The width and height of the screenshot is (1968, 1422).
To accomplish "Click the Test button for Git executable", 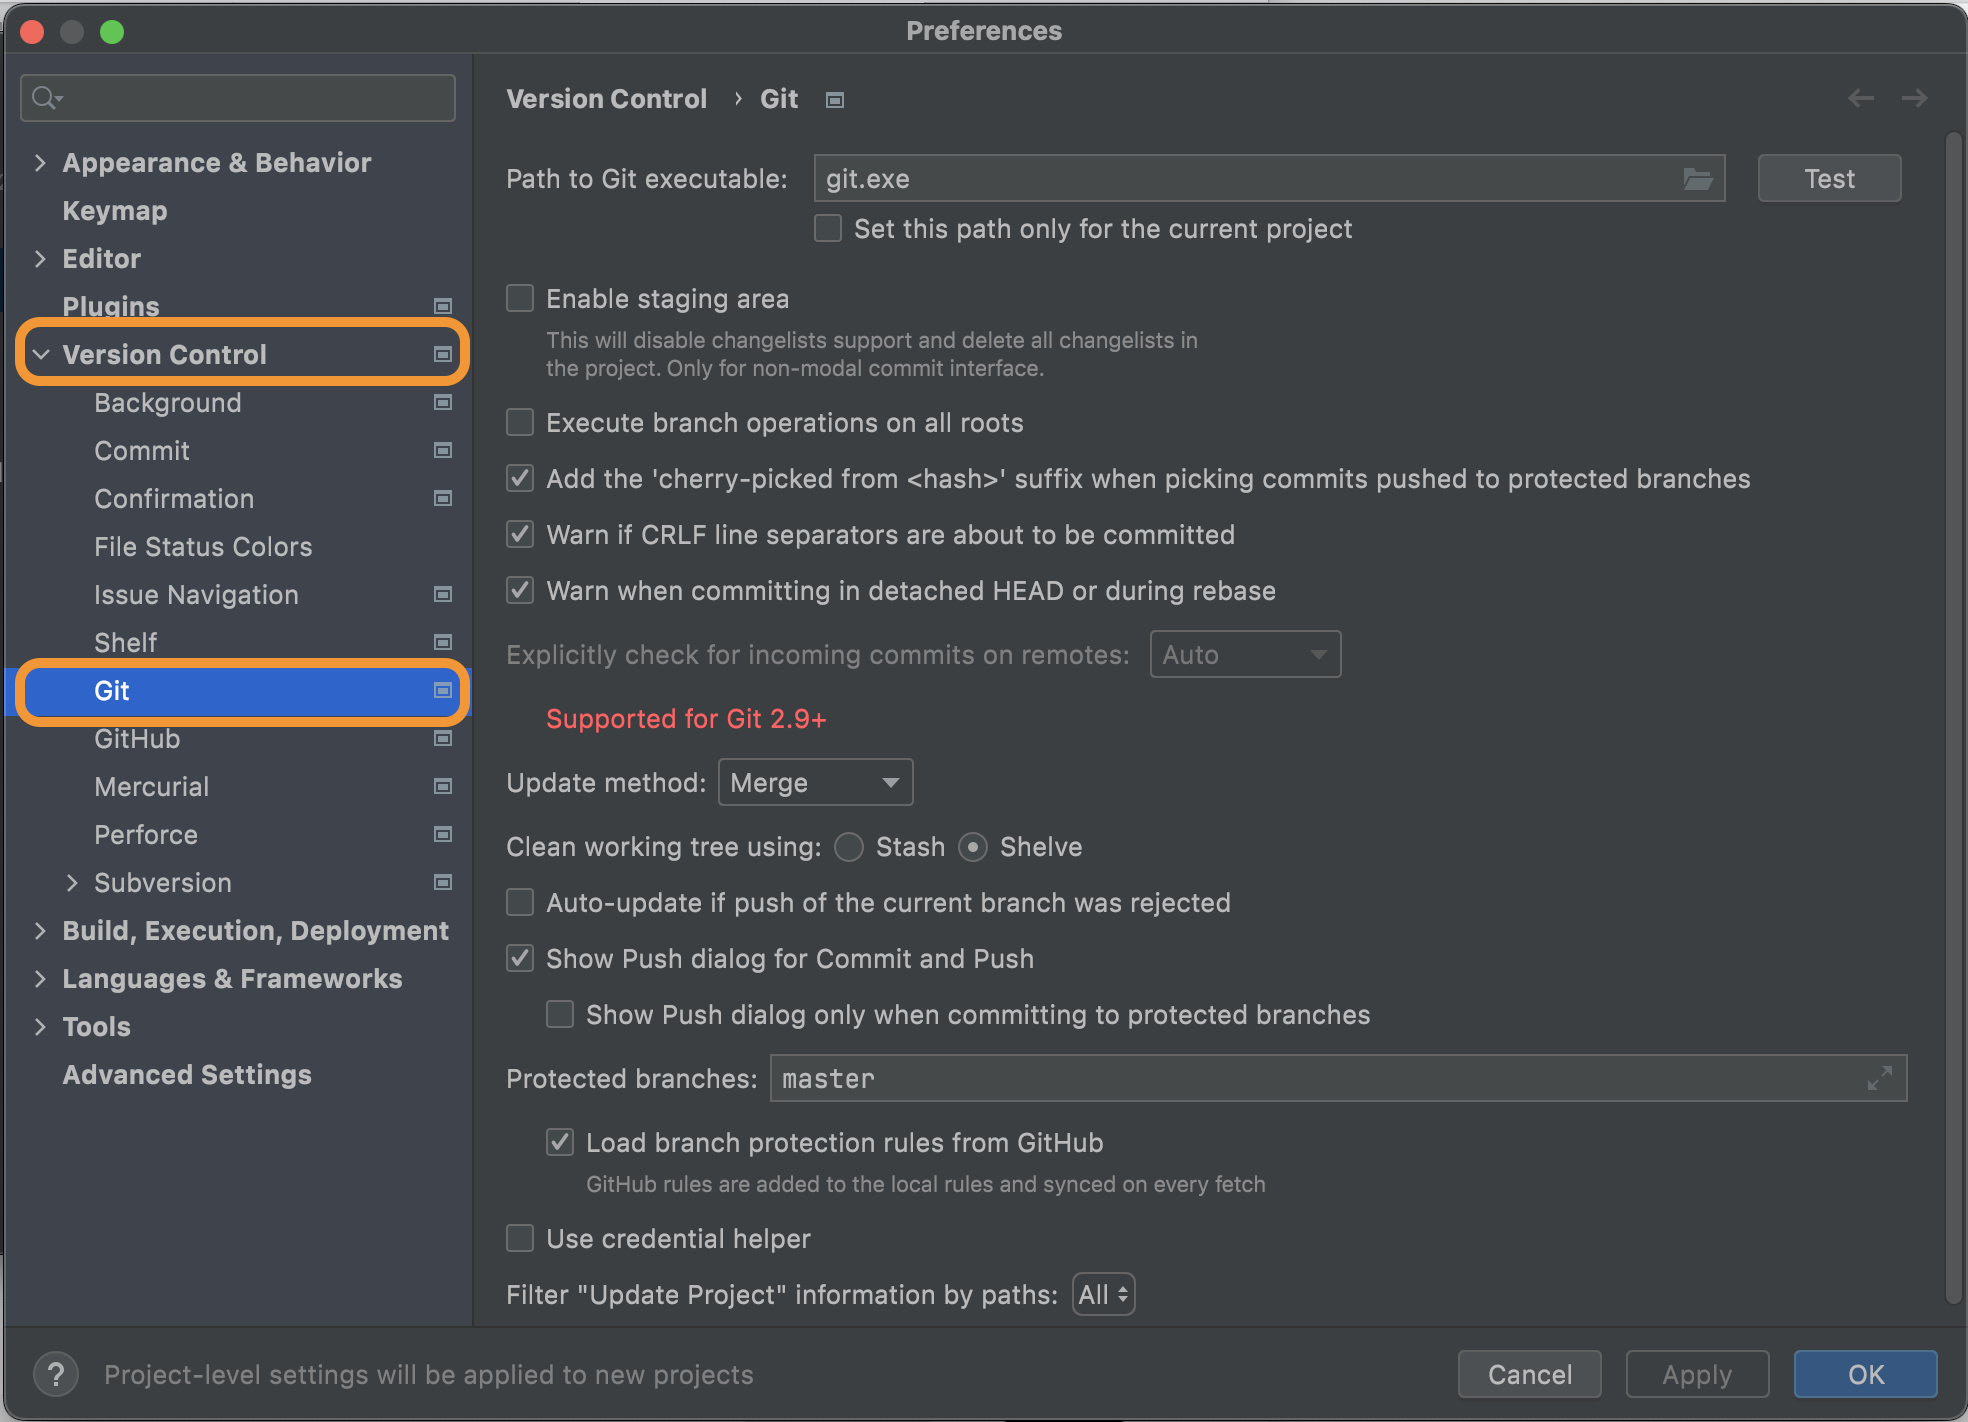I will click(x=1828, y=179).
